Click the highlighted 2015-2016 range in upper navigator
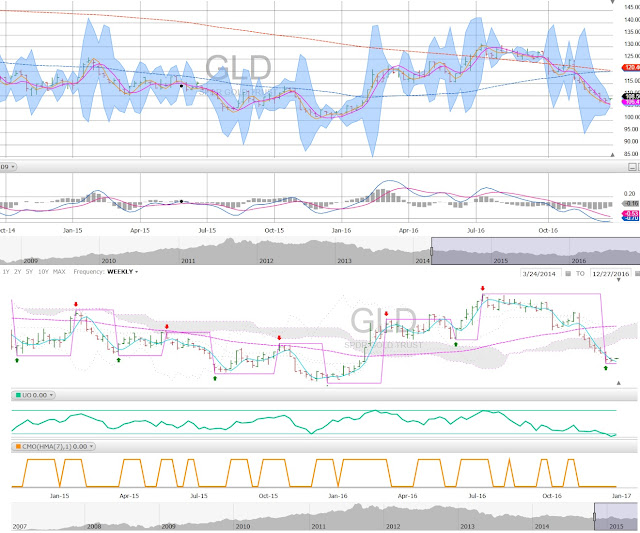Image resolution: width=640 pixels, height=533 pixels. click(x=536, y=251)
